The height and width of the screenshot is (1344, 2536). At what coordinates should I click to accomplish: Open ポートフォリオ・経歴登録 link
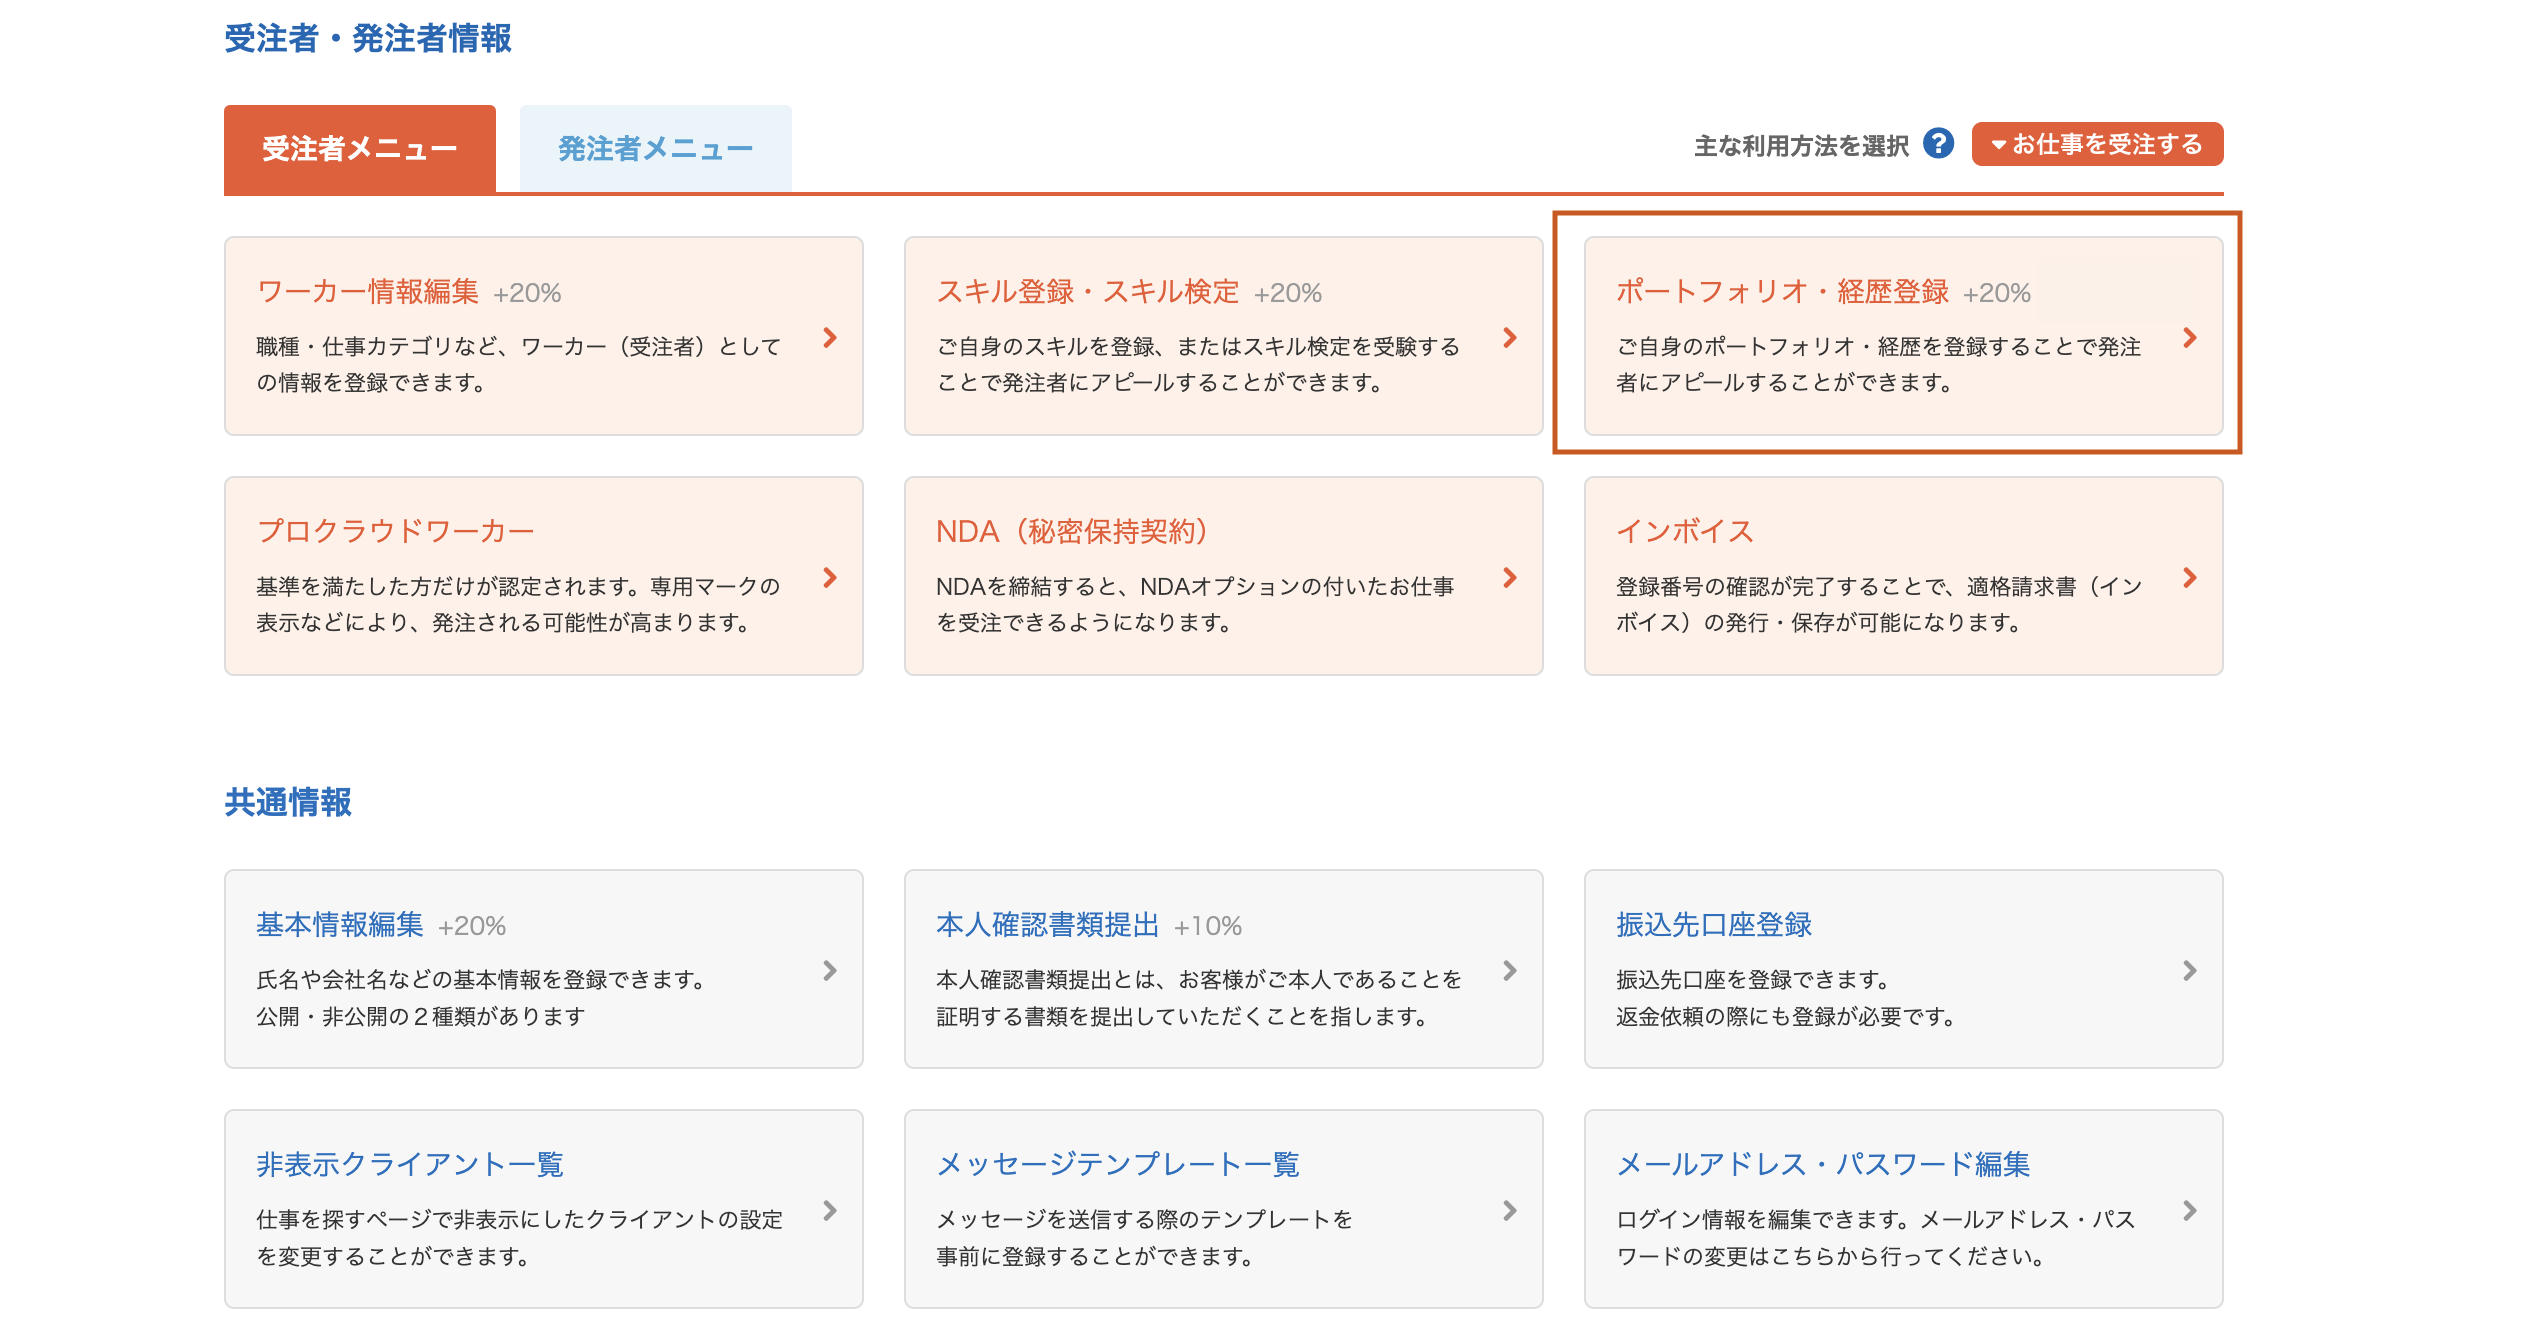[1782, 291]
